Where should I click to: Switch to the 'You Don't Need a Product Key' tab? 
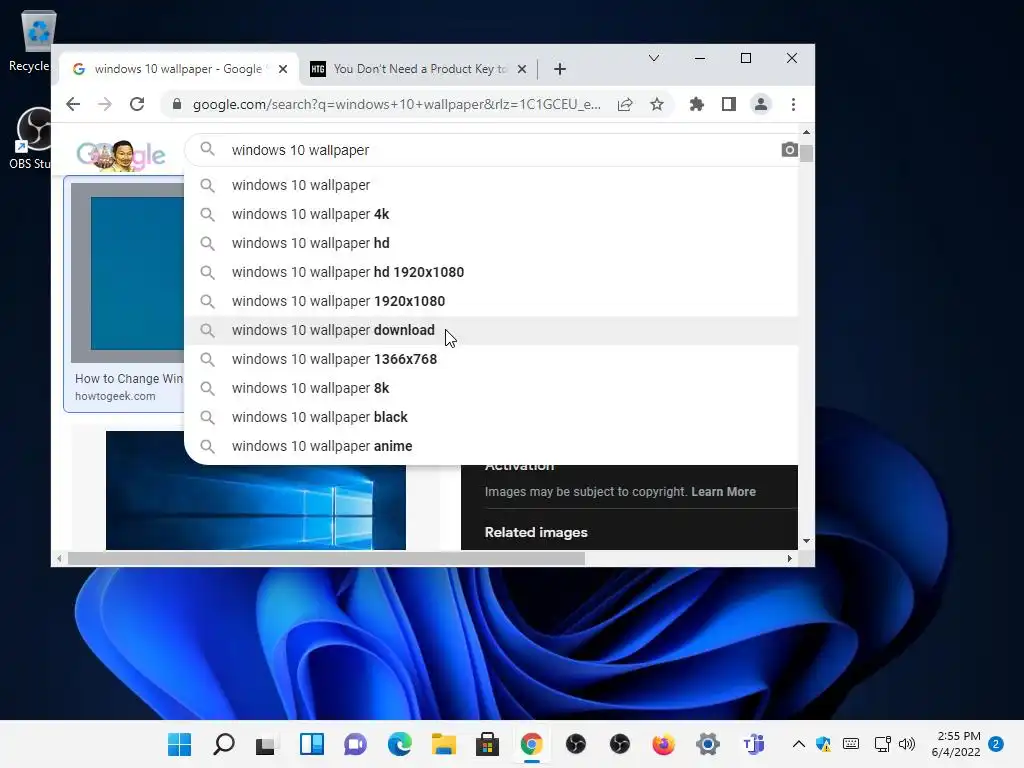(x=419, y=69)
